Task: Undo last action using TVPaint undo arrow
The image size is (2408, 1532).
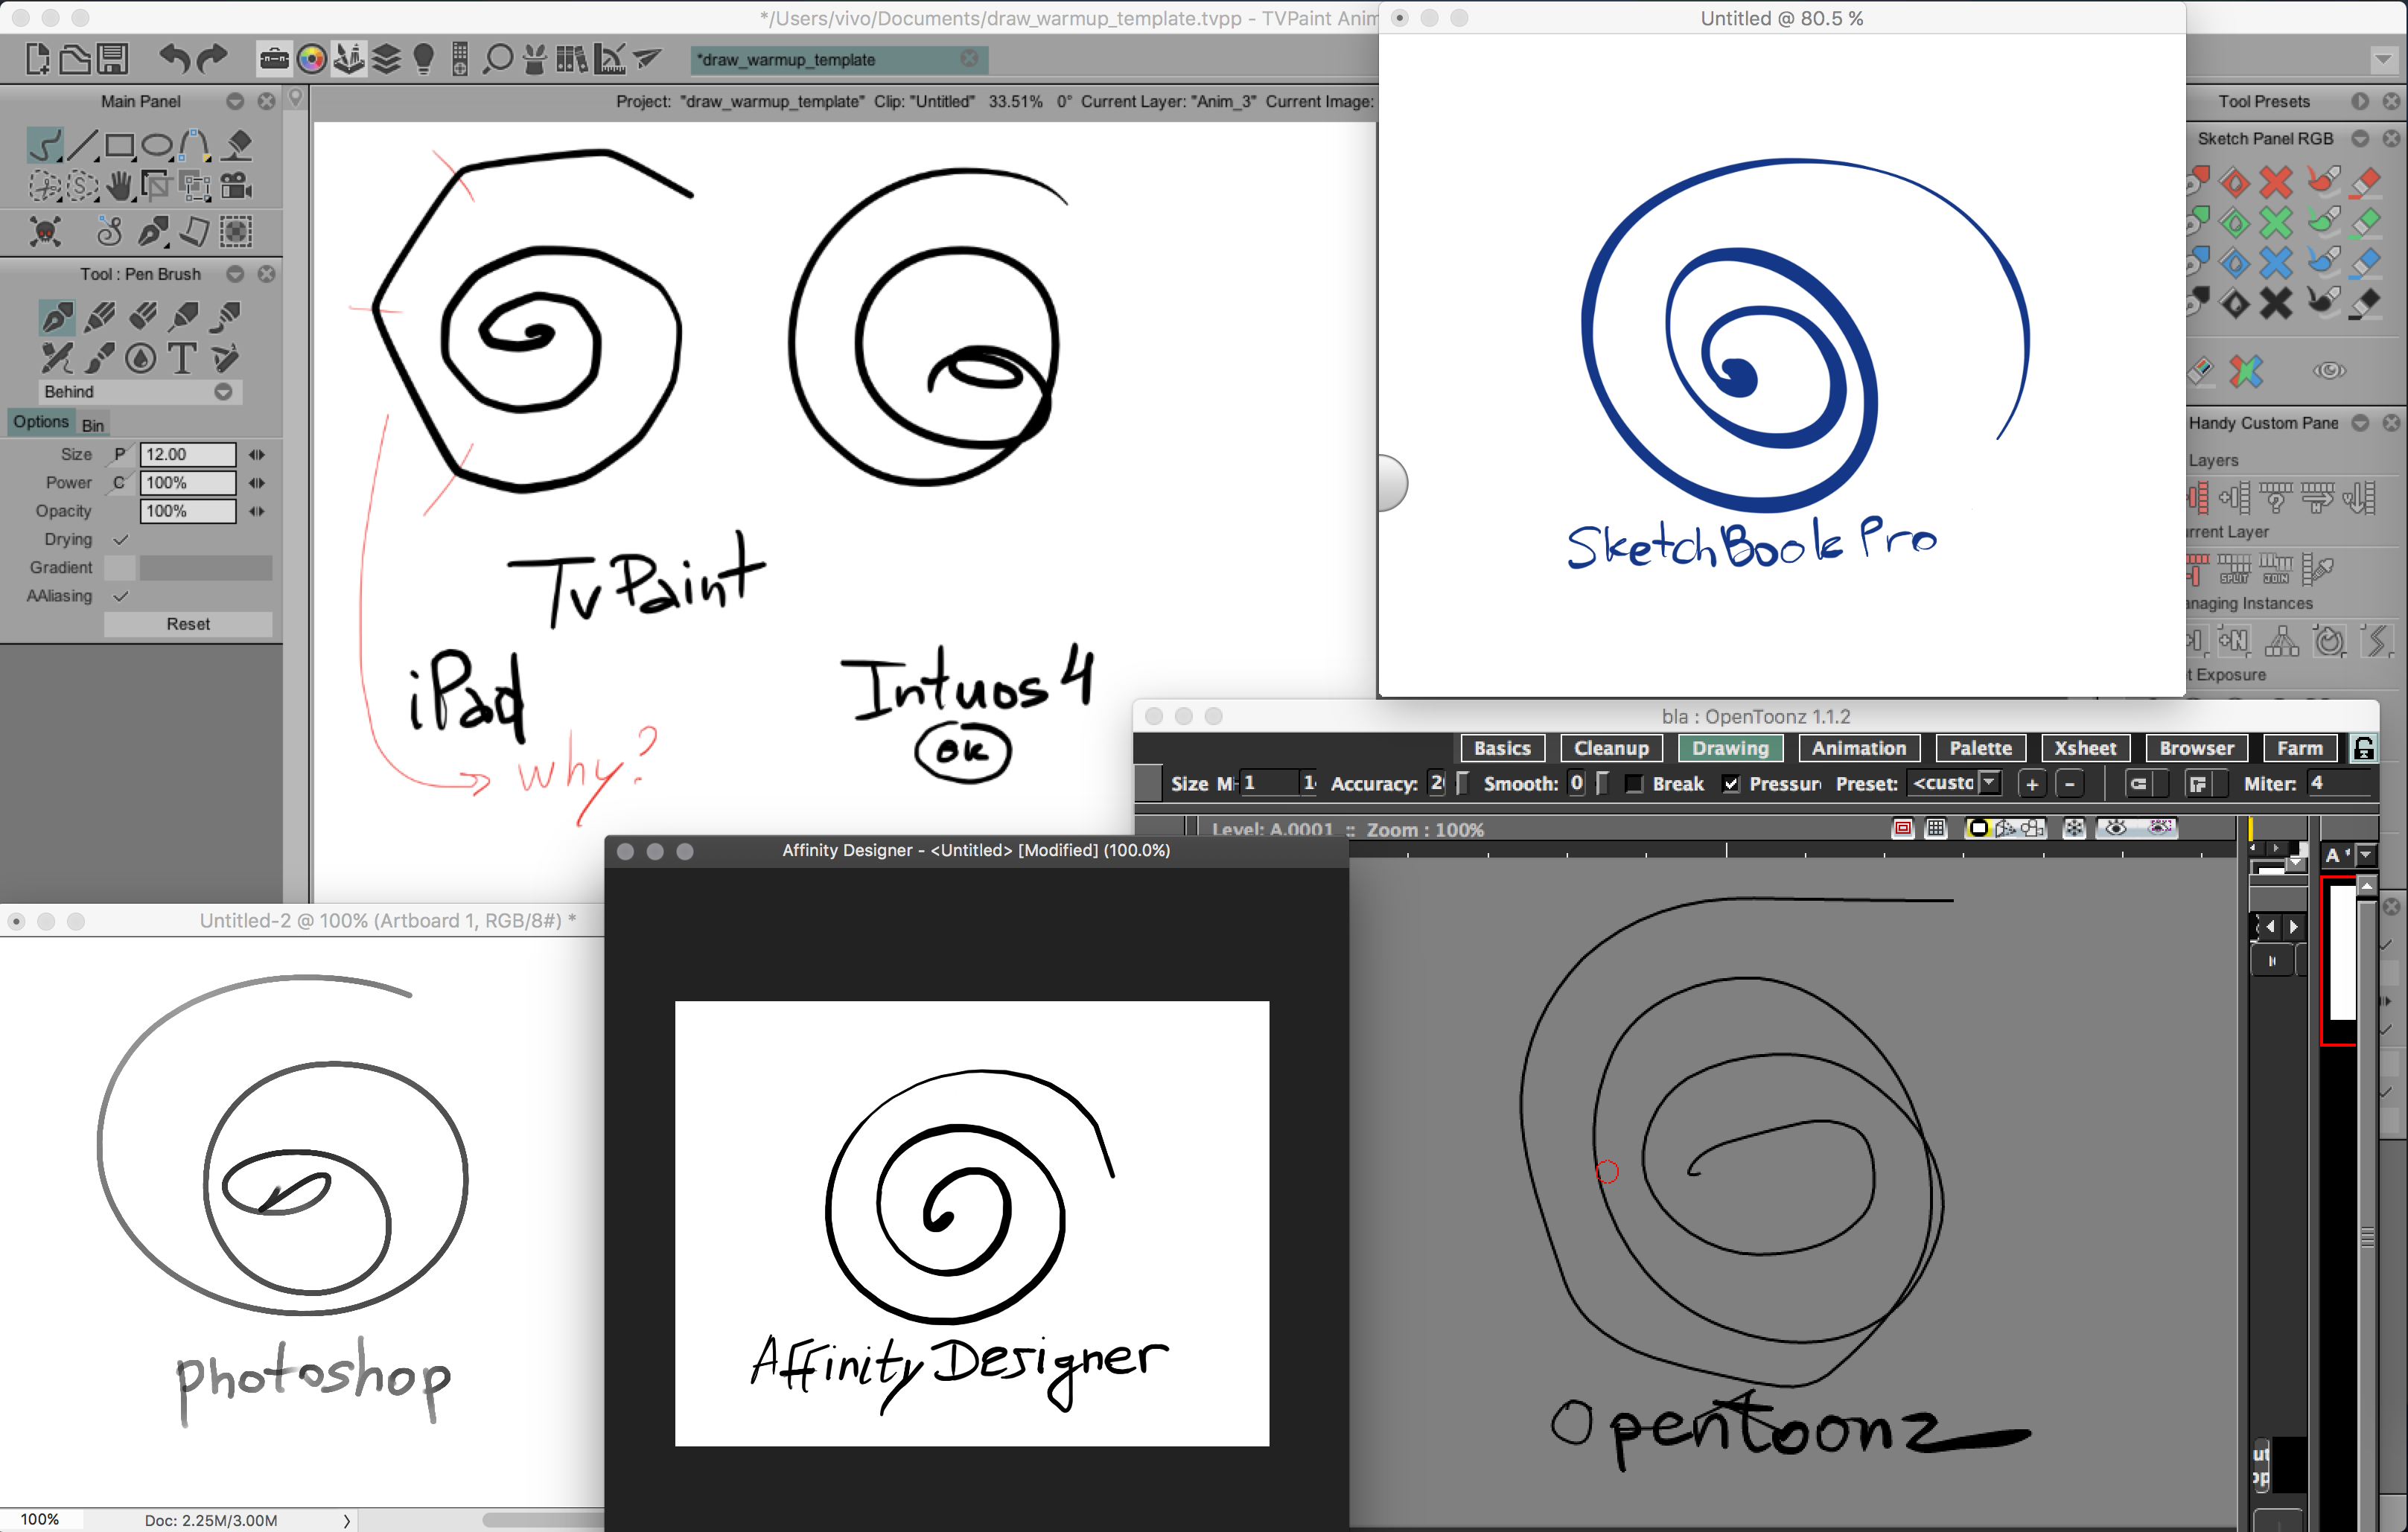Action: pyautogui.click(x=174, y=59)
